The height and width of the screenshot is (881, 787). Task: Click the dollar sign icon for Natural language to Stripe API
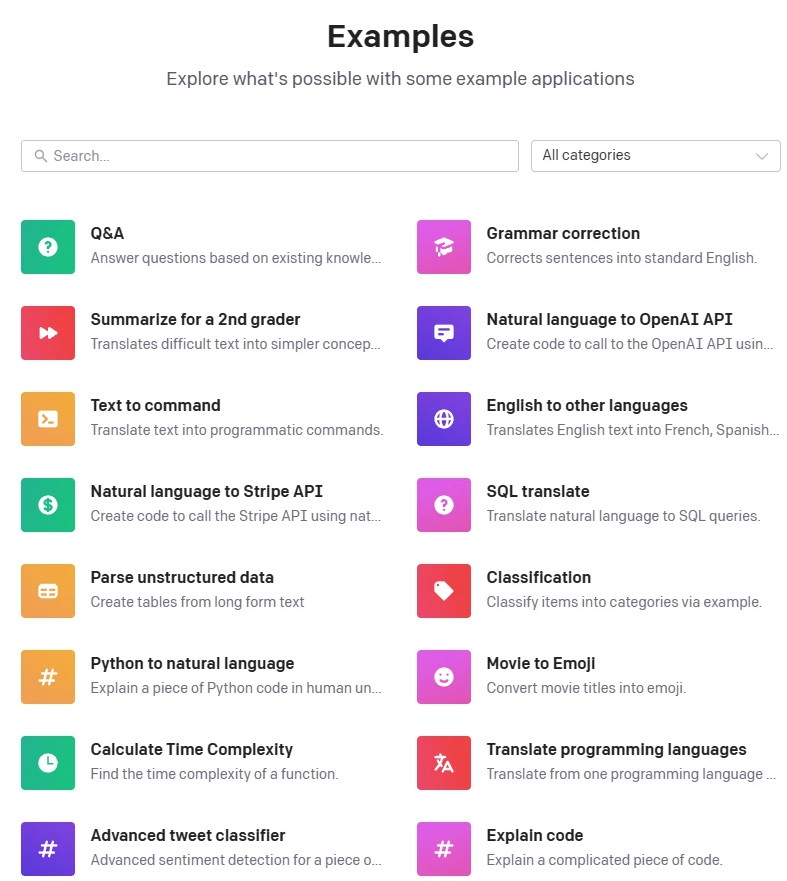pyautogui.click(x=48, y=505)
